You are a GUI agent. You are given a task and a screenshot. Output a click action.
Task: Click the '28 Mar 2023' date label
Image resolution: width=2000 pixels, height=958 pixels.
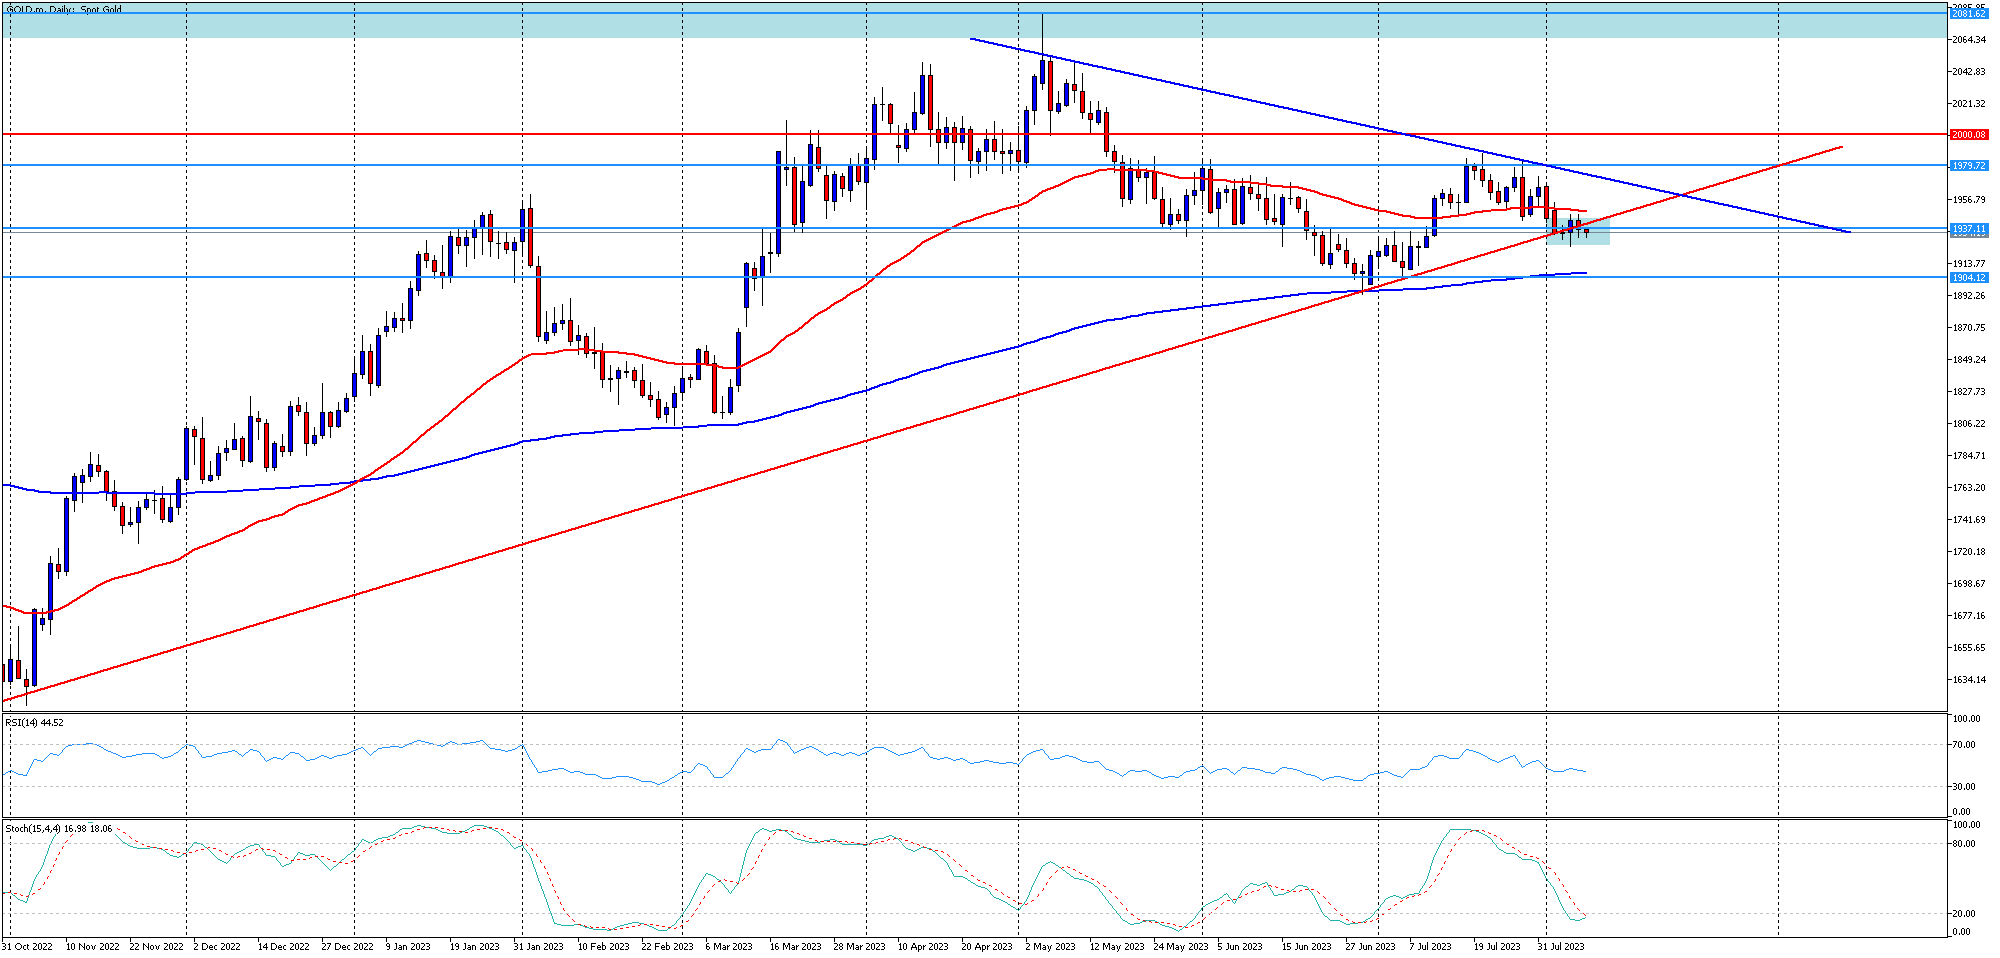pyautogui.click(x=859, y=946)
